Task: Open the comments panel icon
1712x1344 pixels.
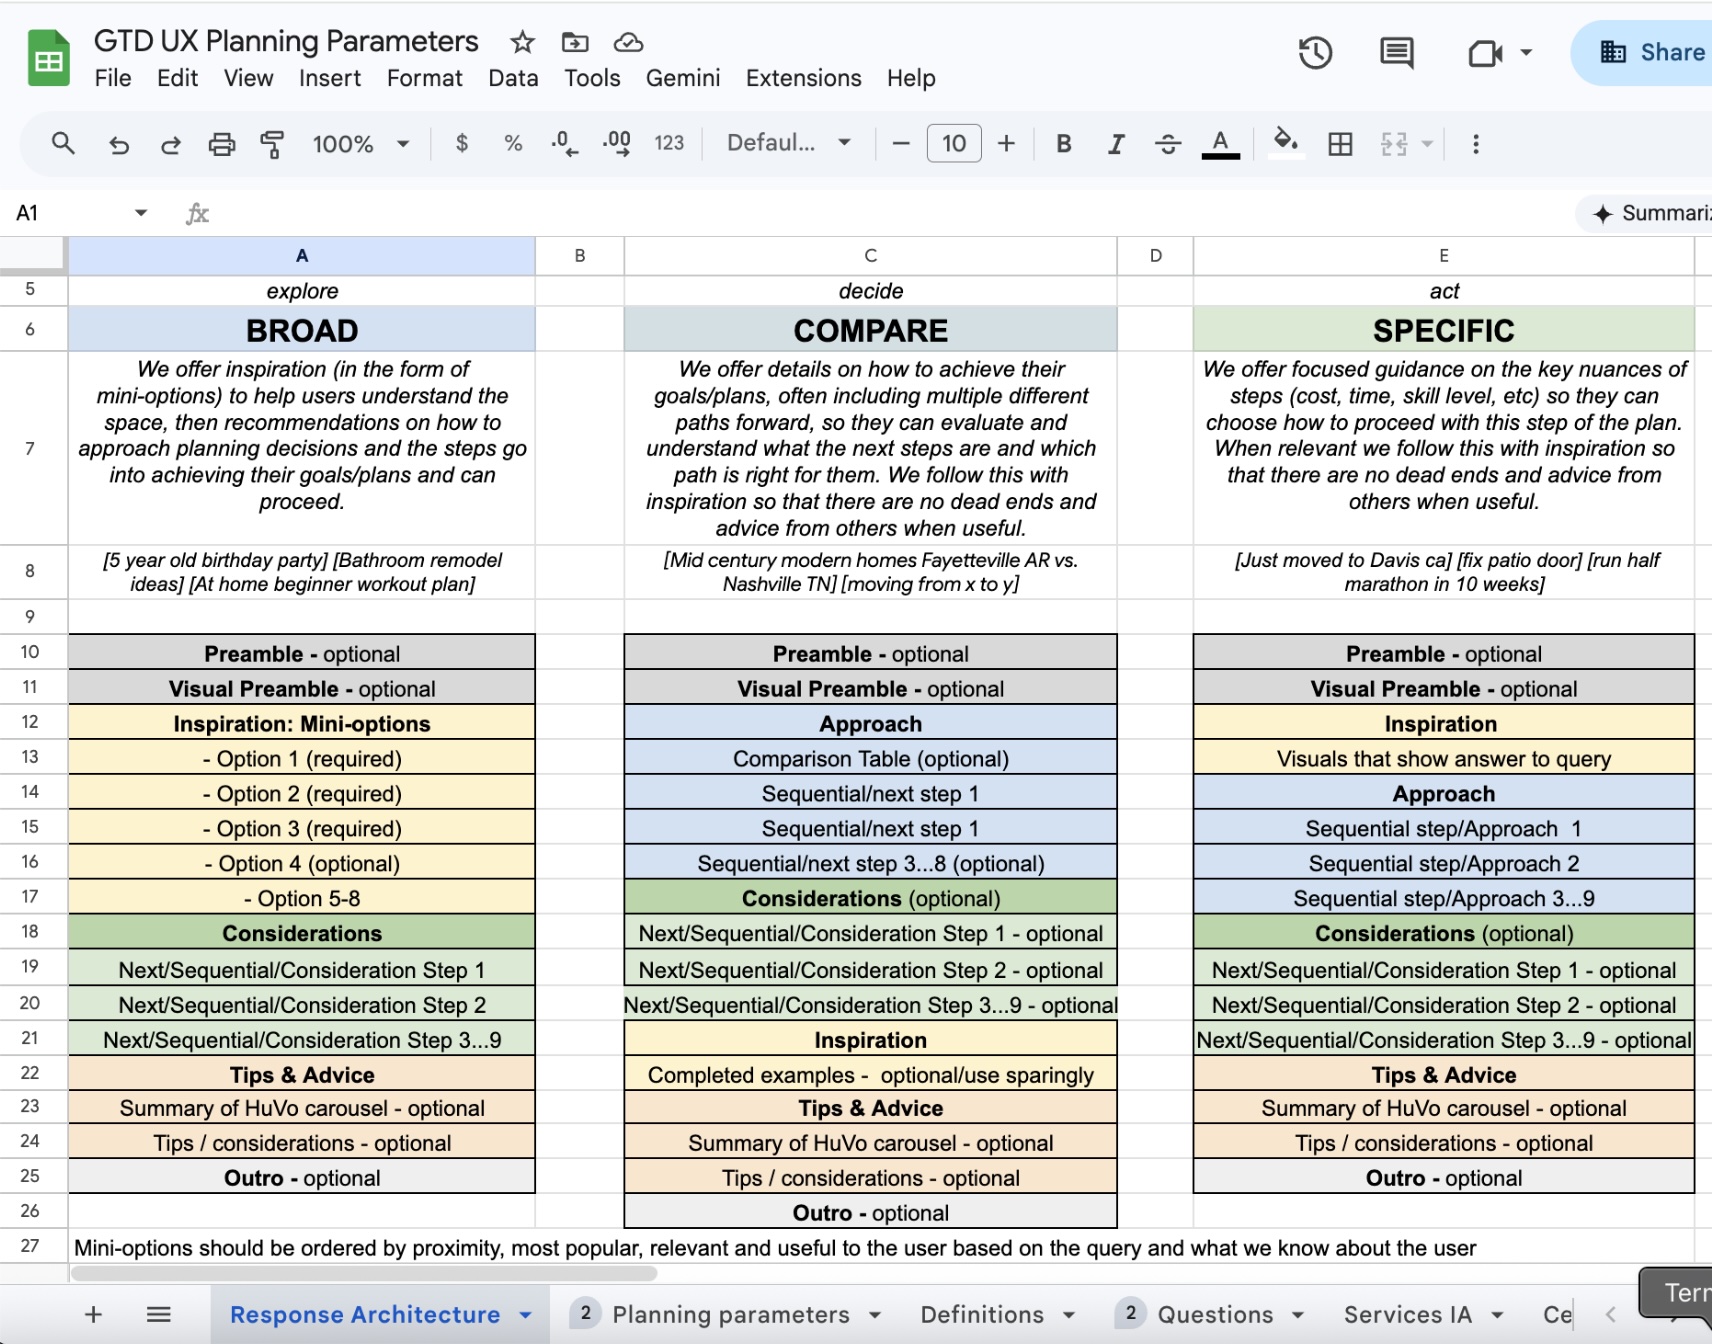Action: pyautogui.click(x=1397, y=52)
